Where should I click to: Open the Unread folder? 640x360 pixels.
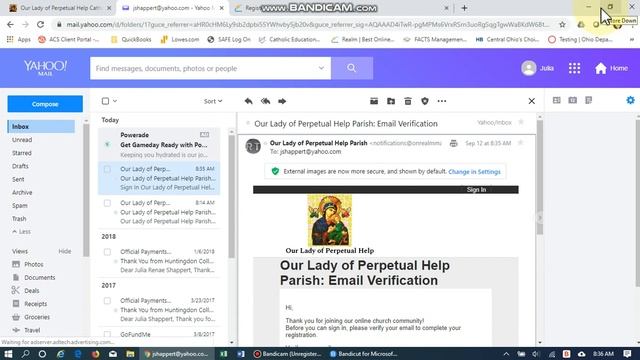pyautogui.click(x=22, y=140)
